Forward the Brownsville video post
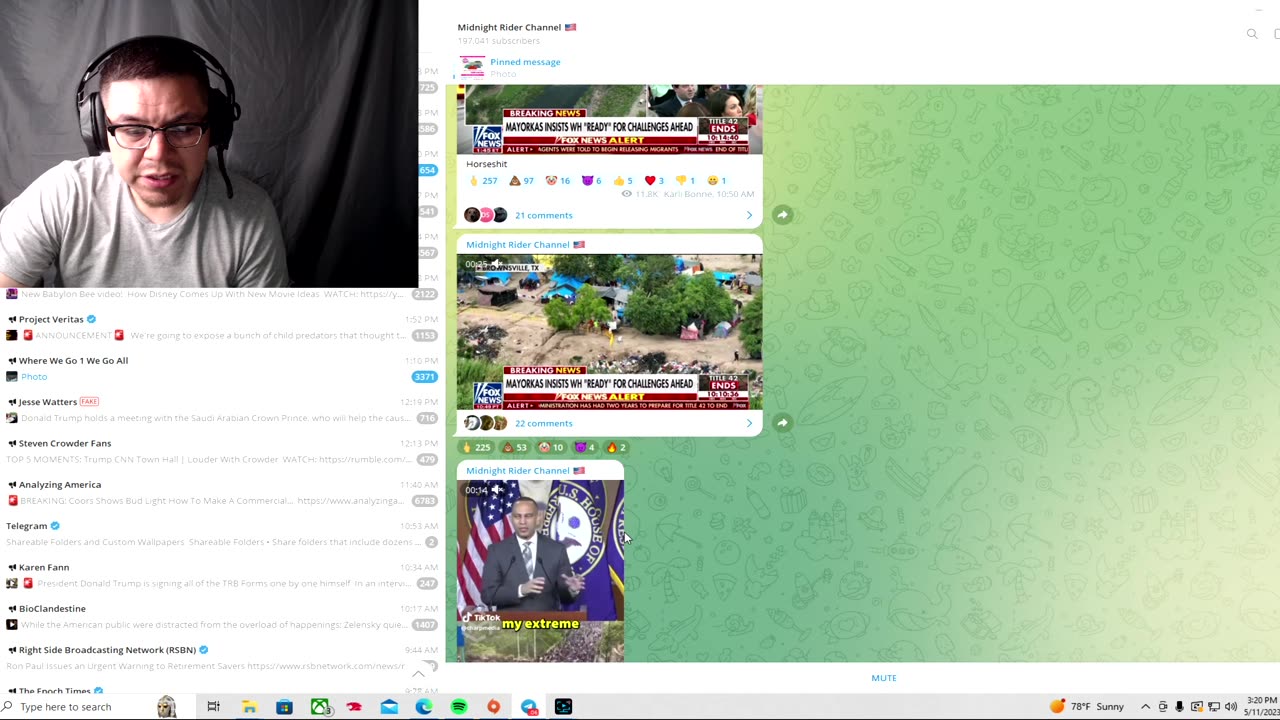 click(x=783, y=423)
